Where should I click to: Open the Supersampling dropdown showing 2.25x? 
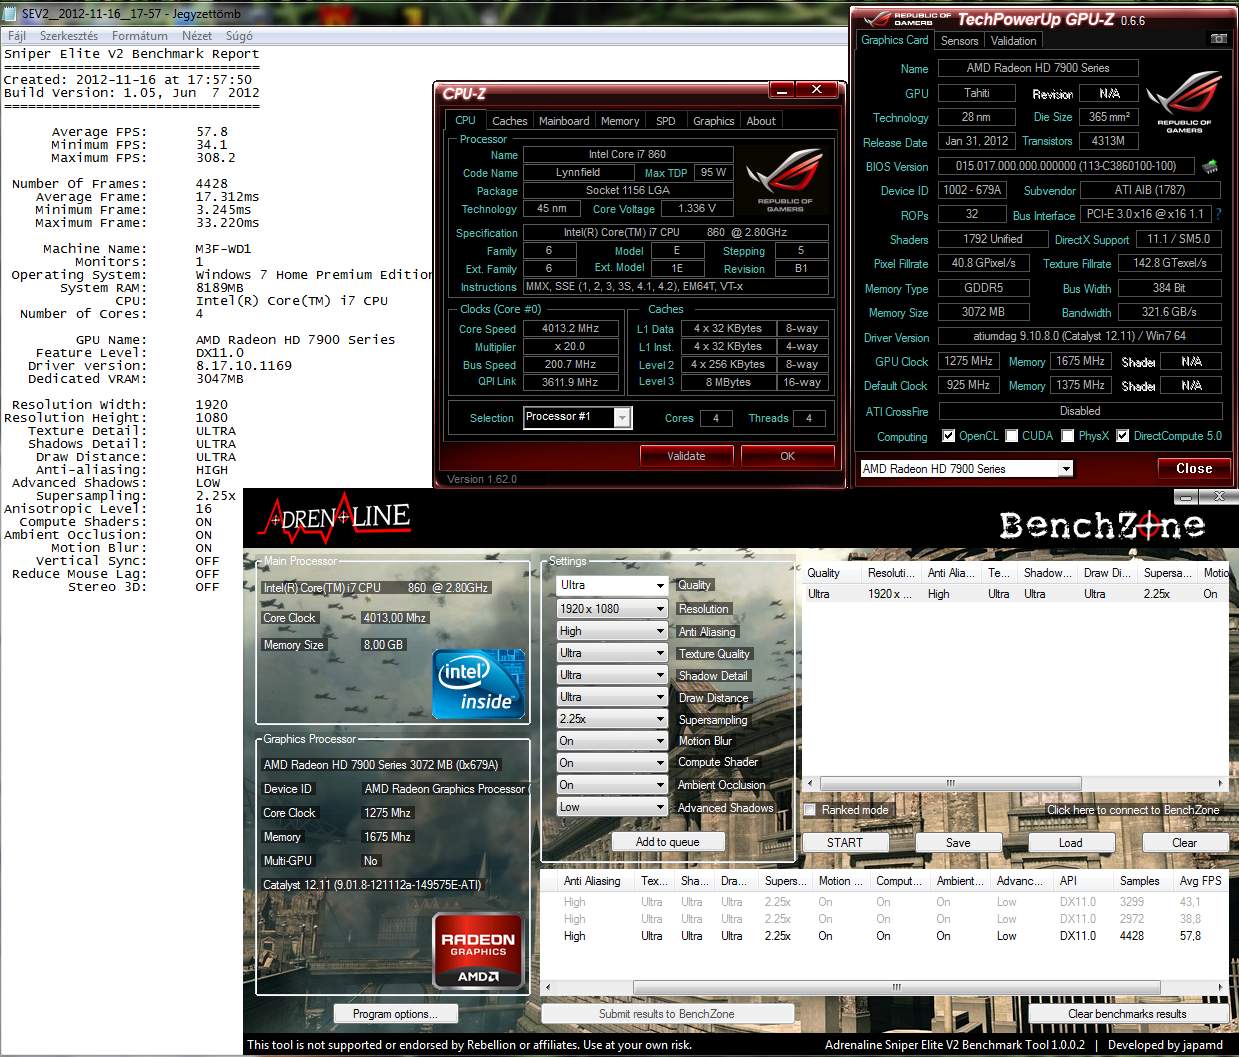(612, 719)
